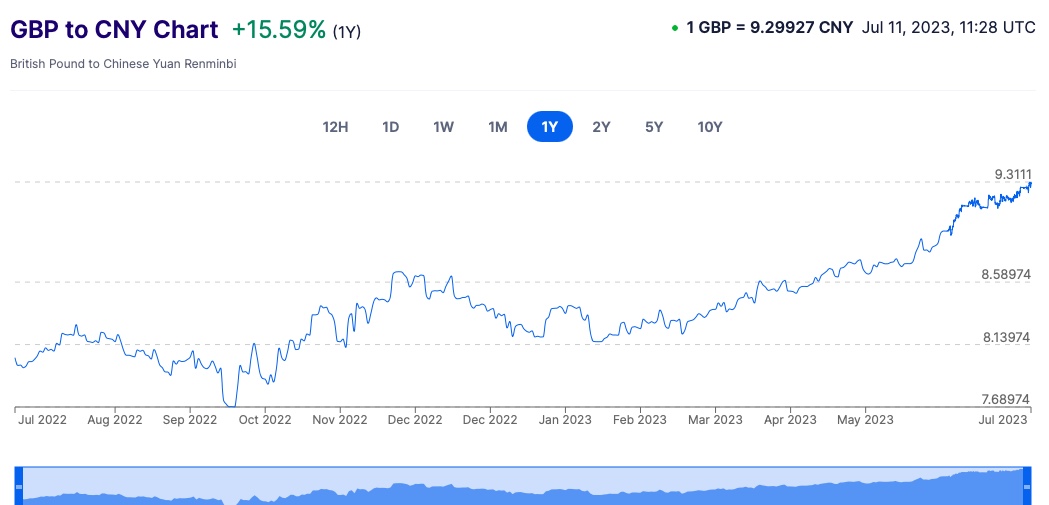
Task: Click the left handle of range navigator
Action: tap(19, 486)
